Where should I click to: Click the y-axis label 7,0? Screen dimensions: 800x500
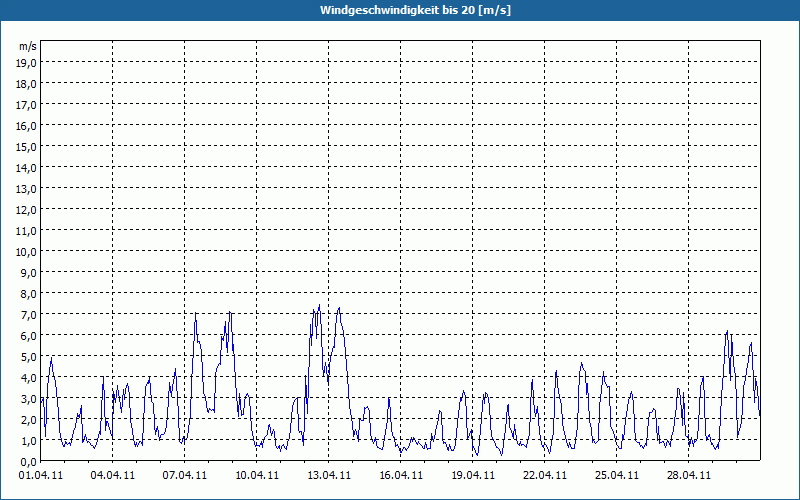coord(29,315)
